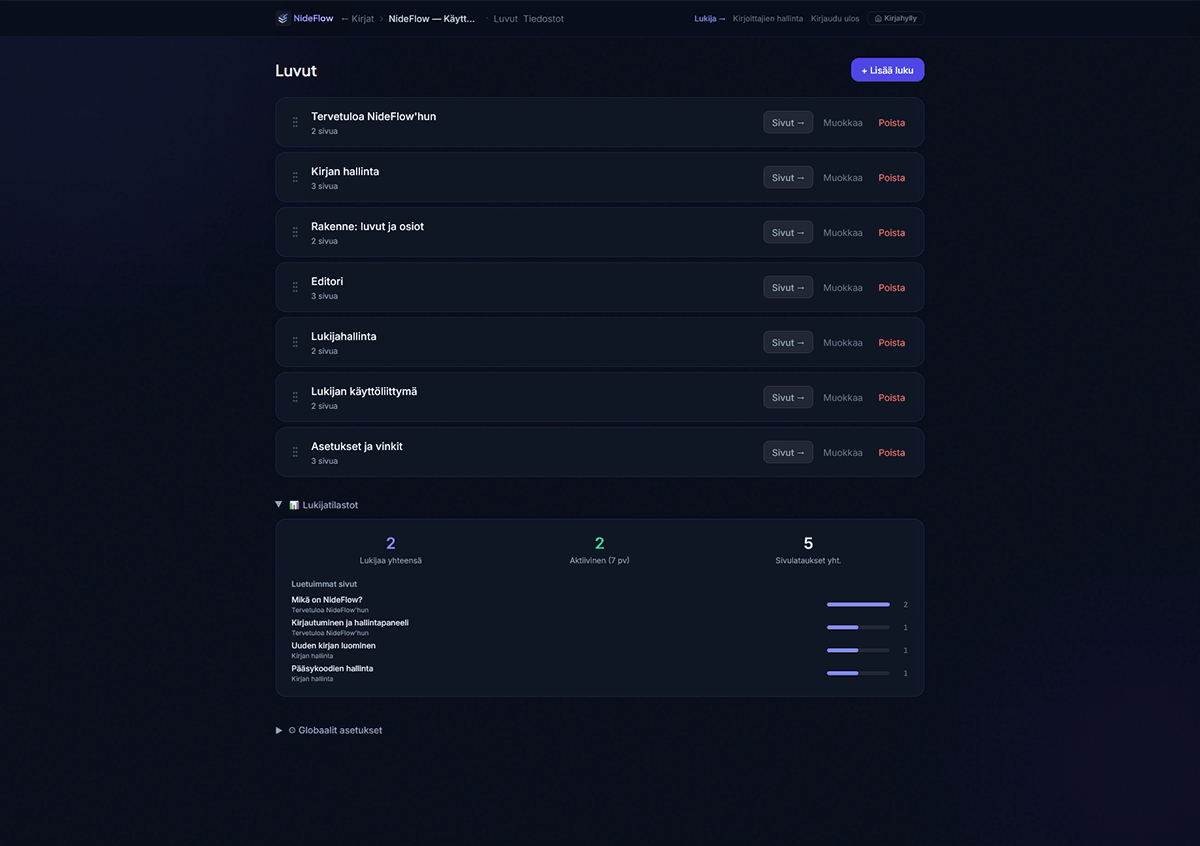Open Kirjoittajien hallinta from the top bar
This screenshot has width=1200, height=846.
pos(768,18)
